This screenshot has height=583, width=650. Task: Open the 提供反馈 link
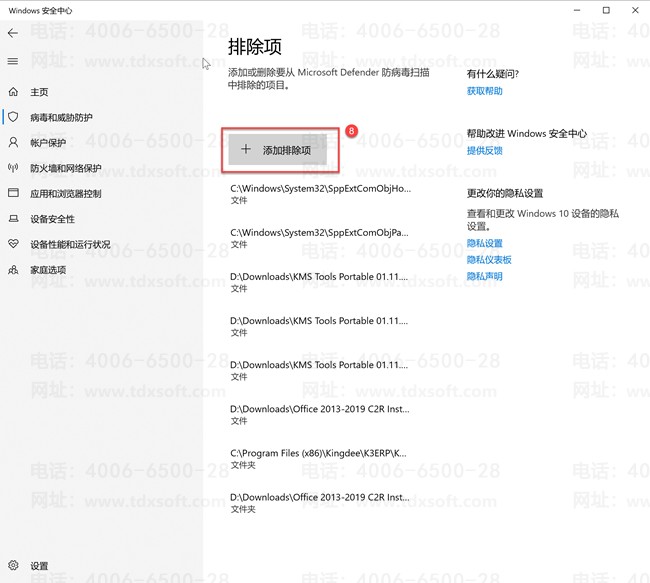[x=484, y=151]
